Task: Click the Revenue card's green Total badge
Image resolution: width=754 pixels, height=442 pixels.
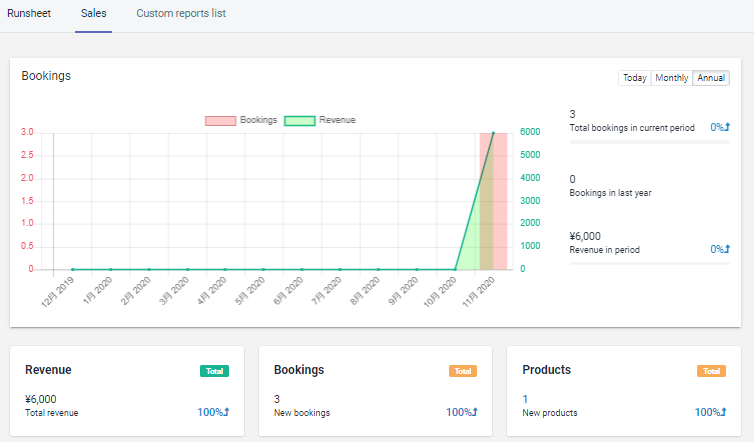Action: (x=214, y=371)
